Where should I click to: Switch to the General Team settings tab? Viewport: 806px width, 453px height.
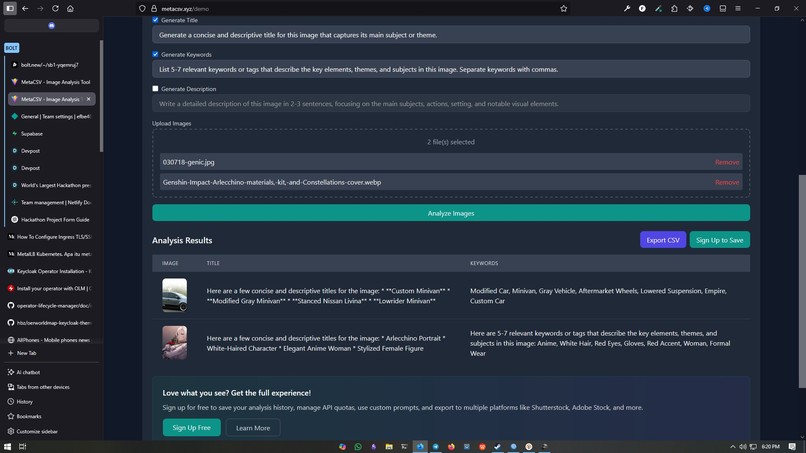(x=51, y=117)
